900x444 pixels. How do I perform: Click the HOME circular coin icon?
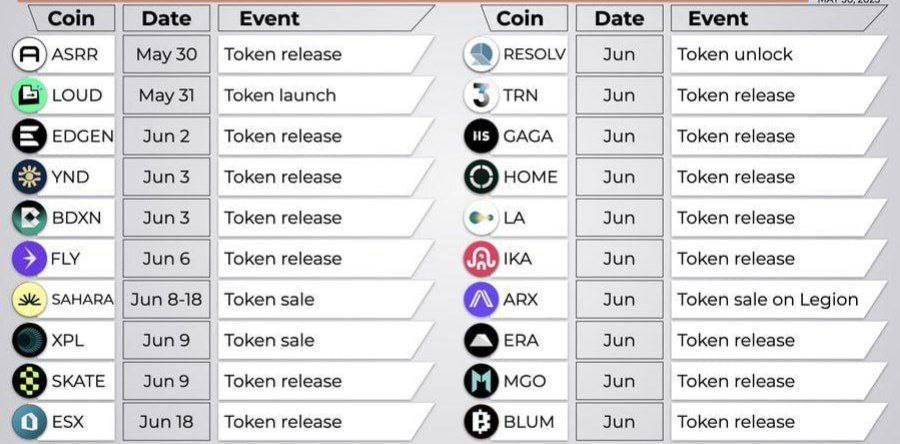pos(481,177)
